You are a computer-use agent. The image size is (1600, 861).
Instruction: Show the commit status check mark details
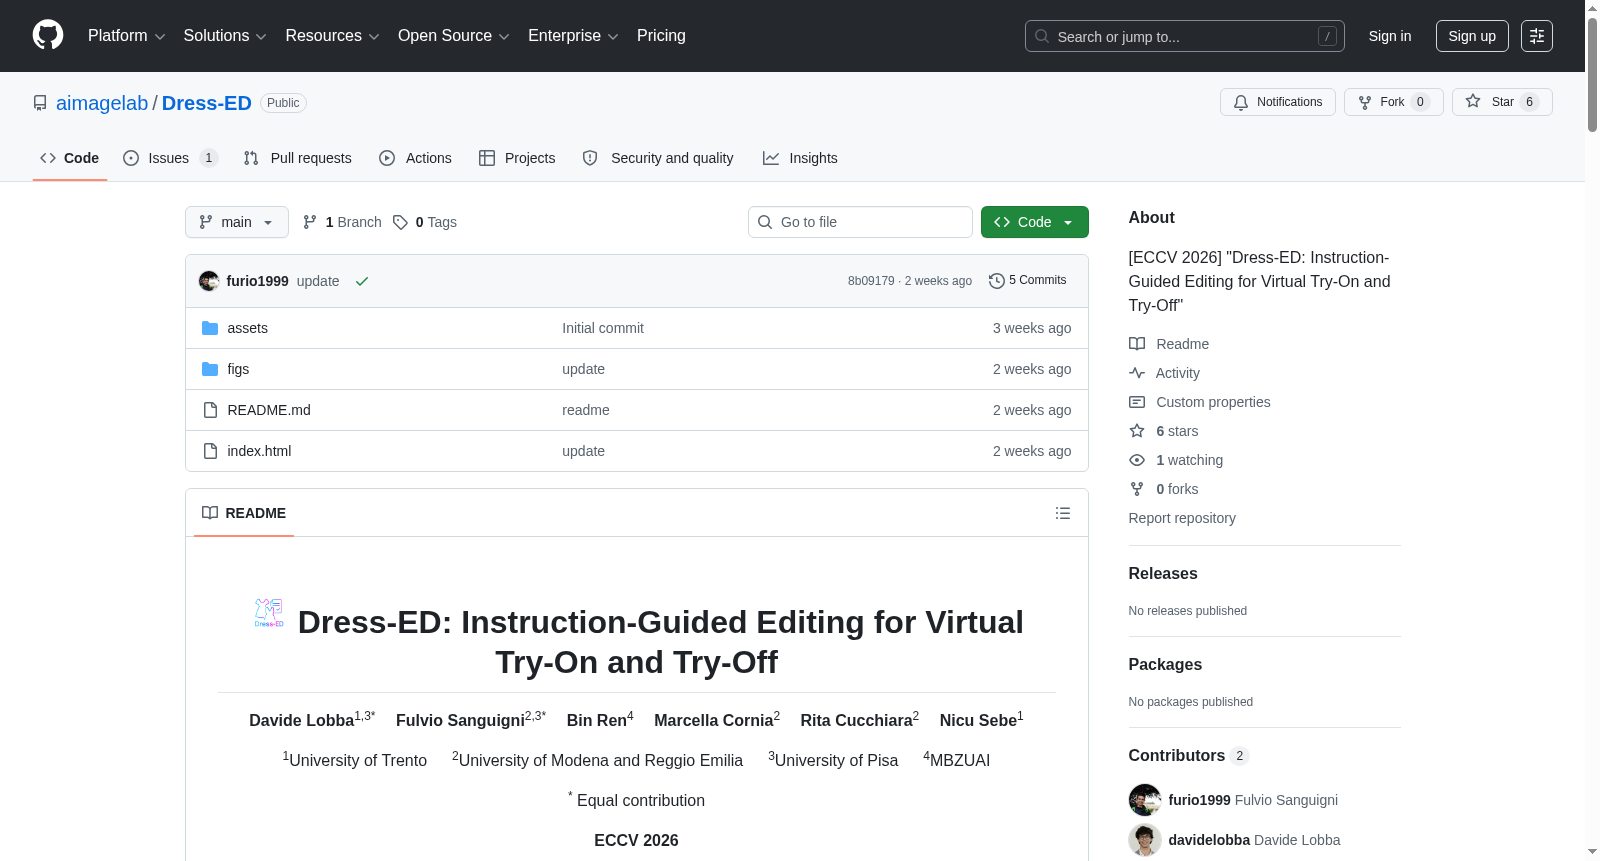tap(362, 281)
